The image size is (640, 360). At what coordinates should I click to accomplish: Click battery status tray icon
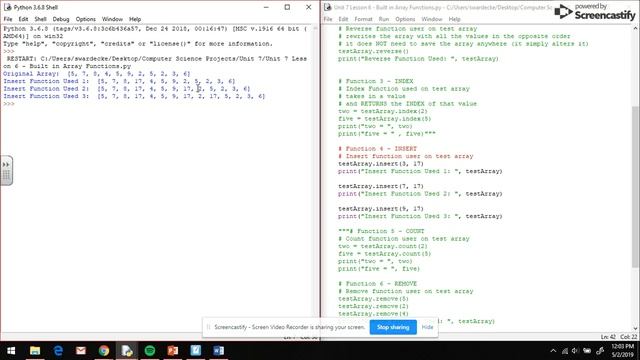[x=587, y=351]
